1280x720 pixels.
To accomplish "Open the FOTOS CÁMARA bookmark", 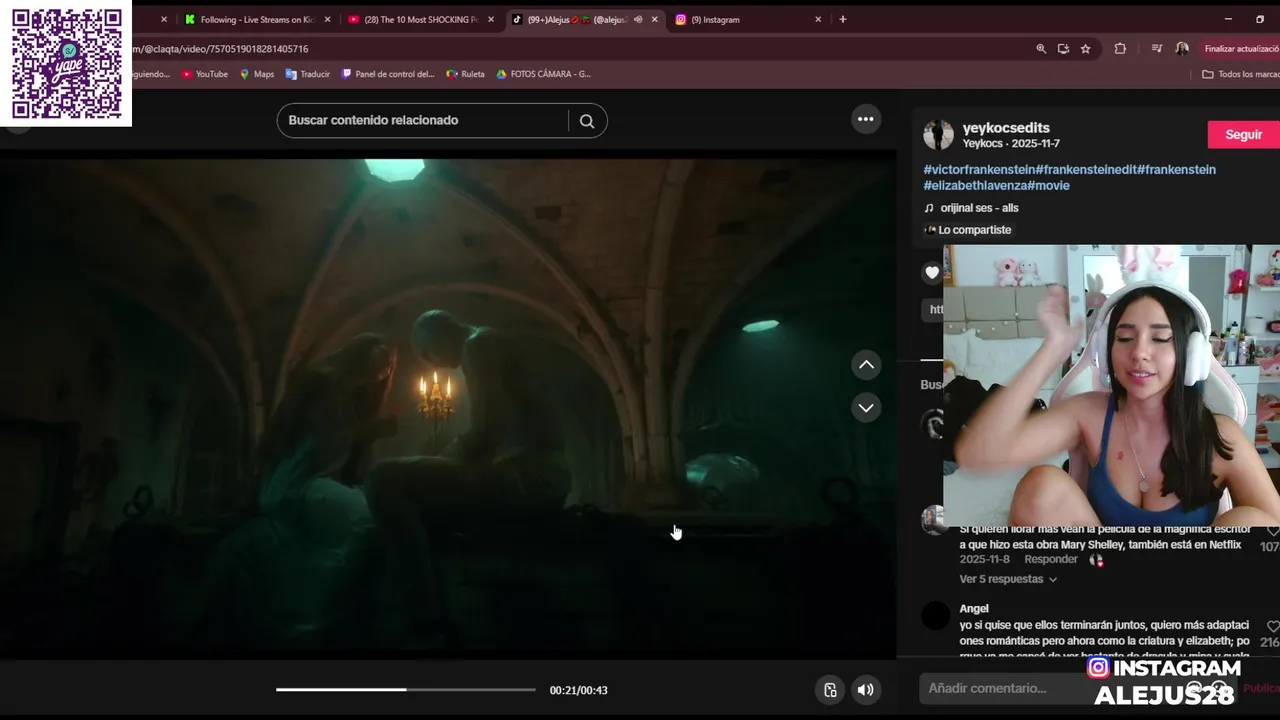I will (544, 74).
